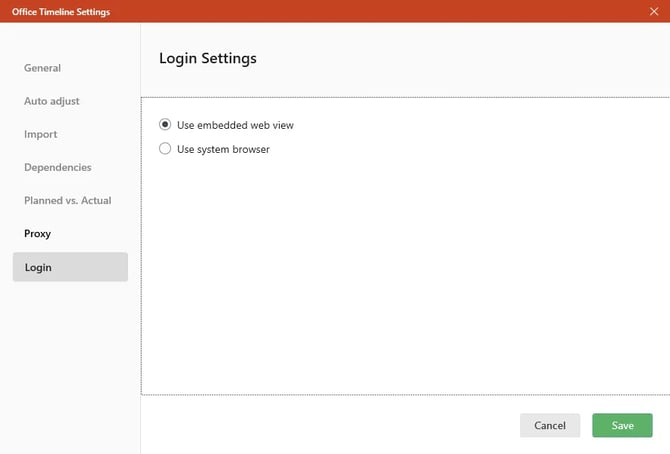Viewport: 670px width, 454px height.
Task: Select the embedded web view radio button
Action: point(165,125)
